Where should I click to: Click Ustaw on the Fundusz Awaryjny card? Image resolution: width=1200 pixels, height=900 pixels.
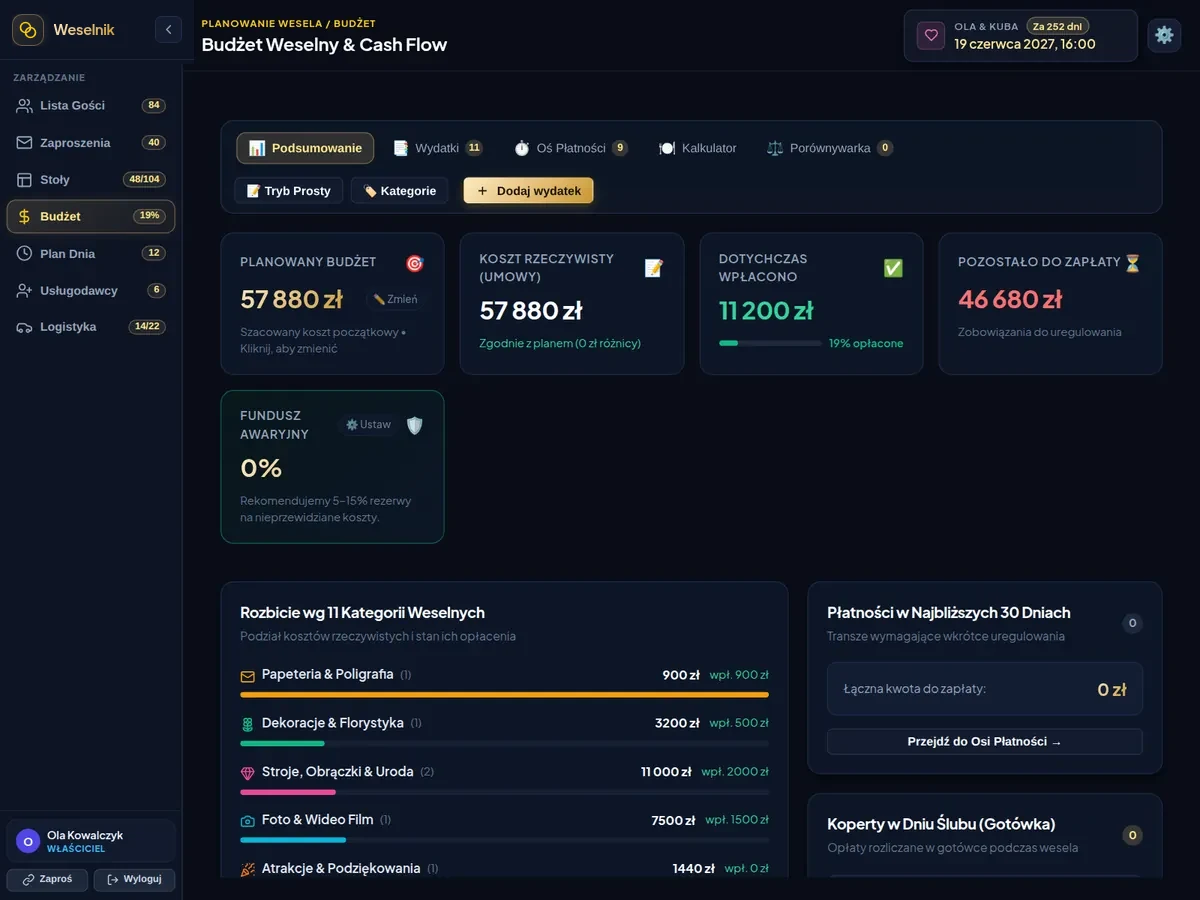tap(369, 425)
